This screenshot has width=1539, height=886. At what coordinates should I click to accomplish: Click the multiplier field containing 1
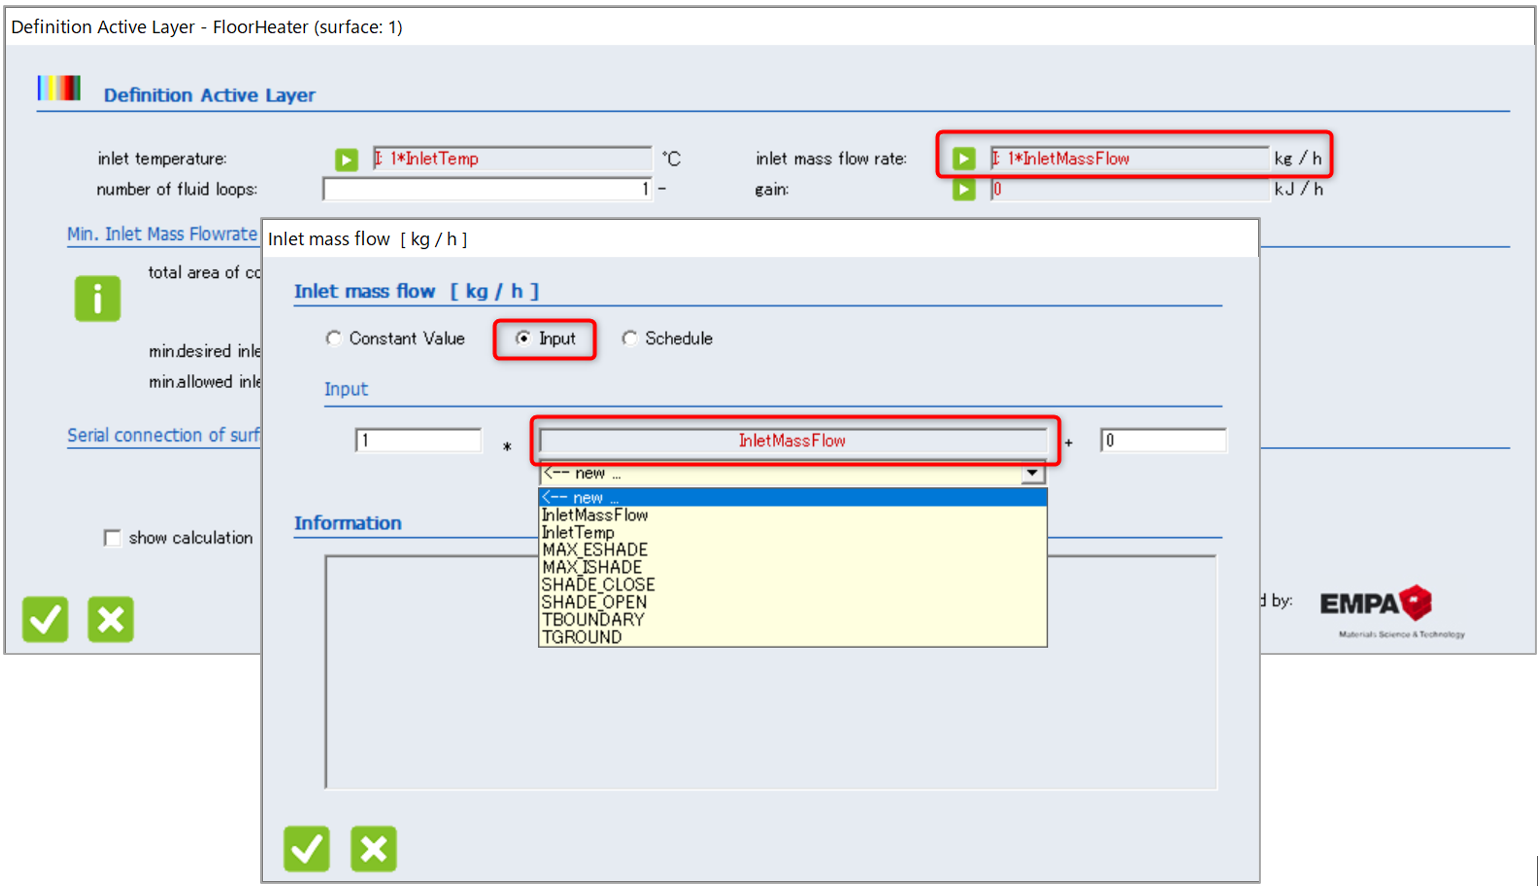(418, 440)
